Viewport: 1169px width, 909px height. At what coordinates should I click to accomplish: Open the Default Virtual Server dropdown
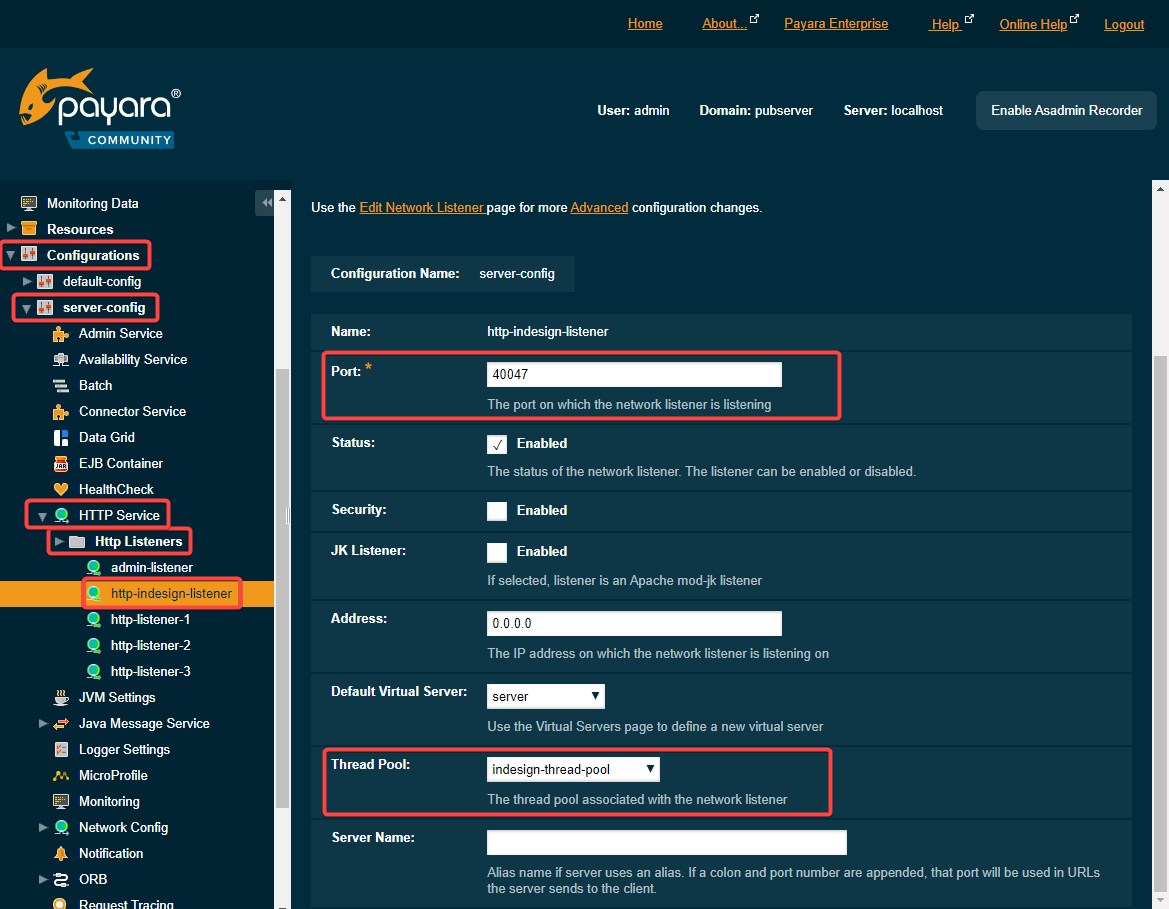click(546, 696)
